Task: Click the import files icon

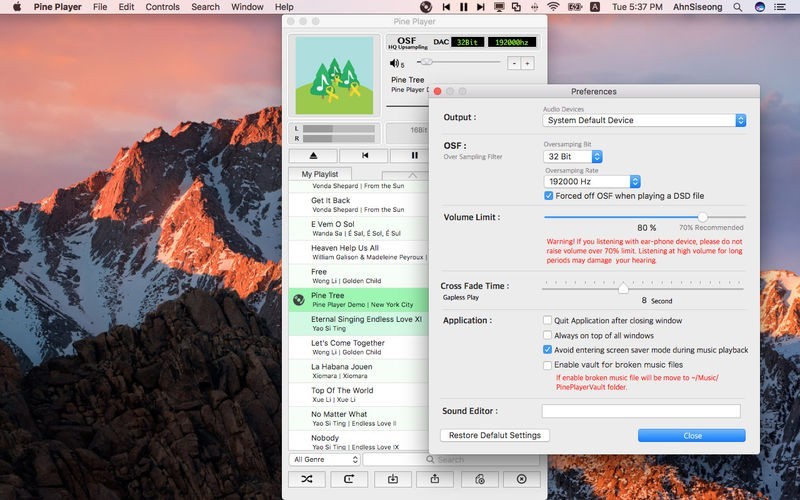Action: [x=391, y=479]
